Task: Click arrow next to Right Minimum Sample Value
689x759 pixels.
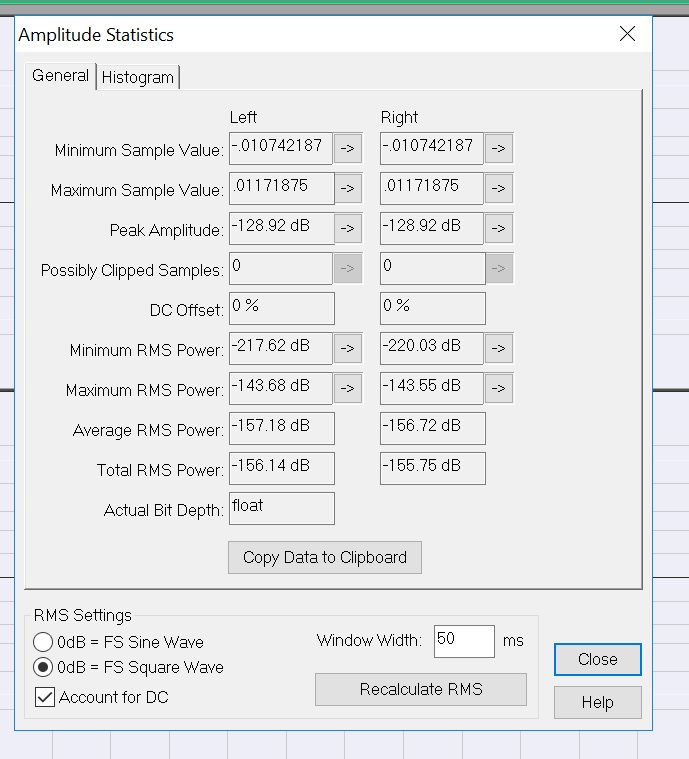Action: [x=498, y=149]
